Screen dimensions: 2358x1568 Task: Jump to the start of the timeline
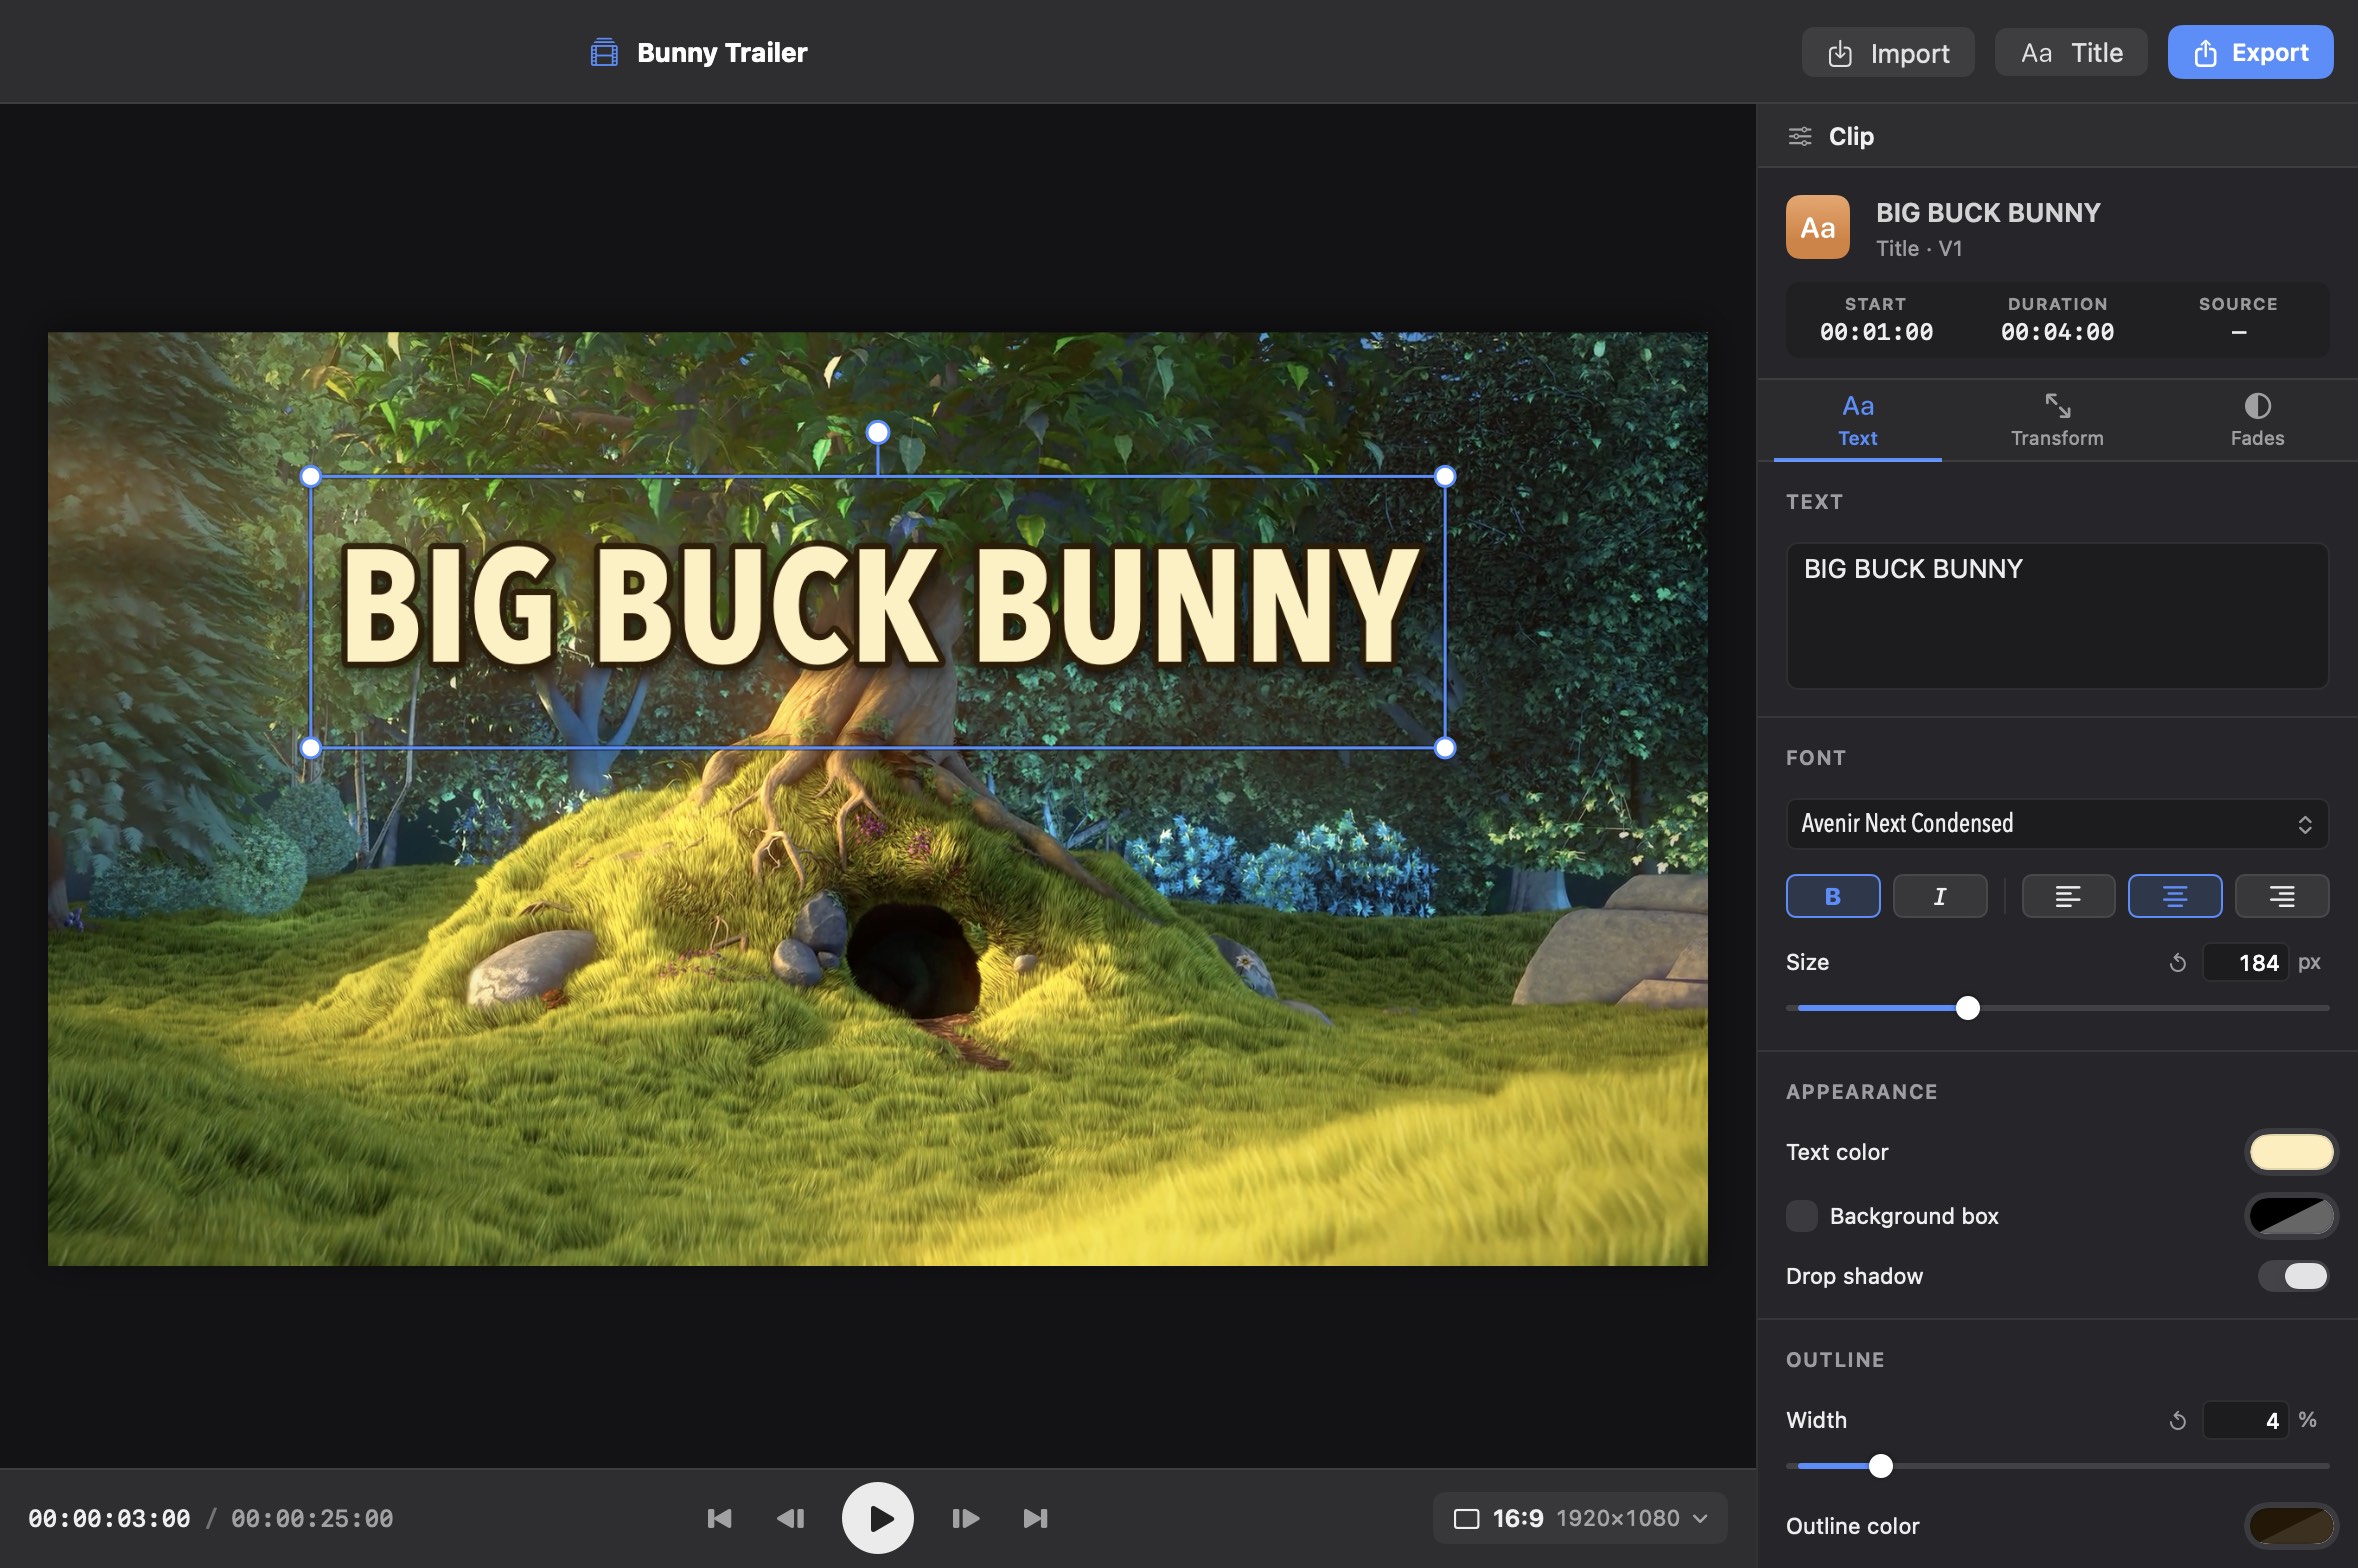coord(719,1518)
